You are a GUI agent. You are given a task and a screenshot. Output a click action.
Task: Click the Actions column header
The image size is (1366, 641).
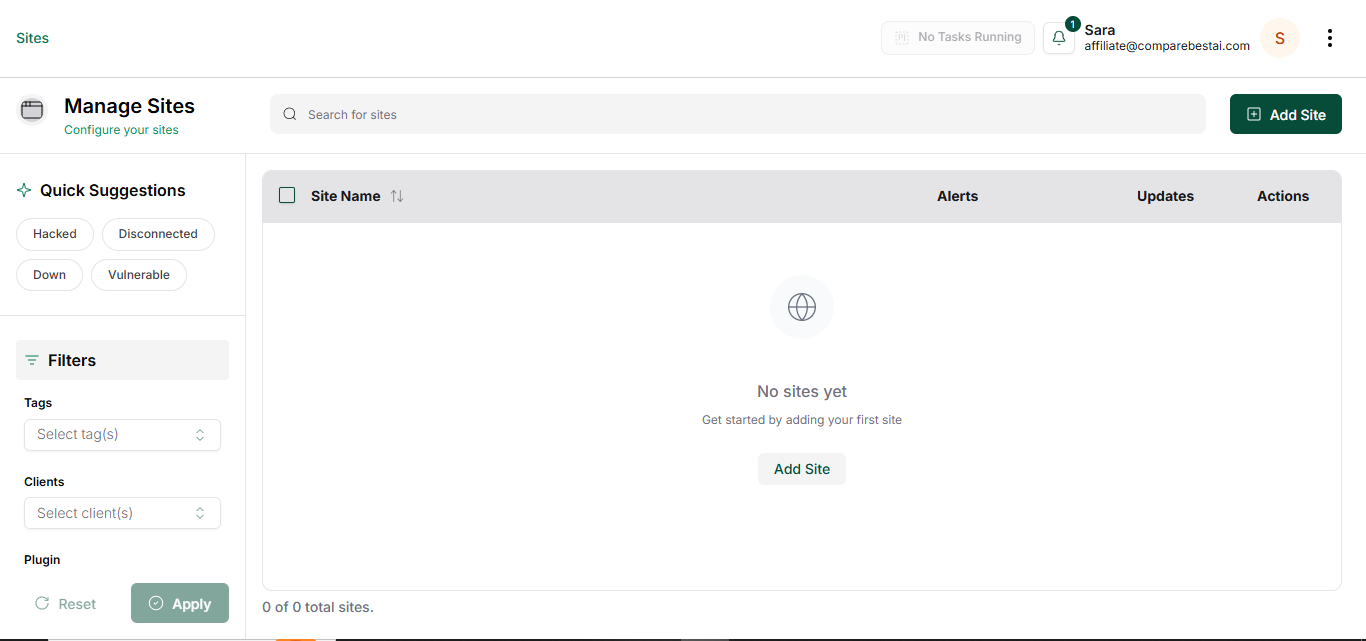pos(1283,196)
